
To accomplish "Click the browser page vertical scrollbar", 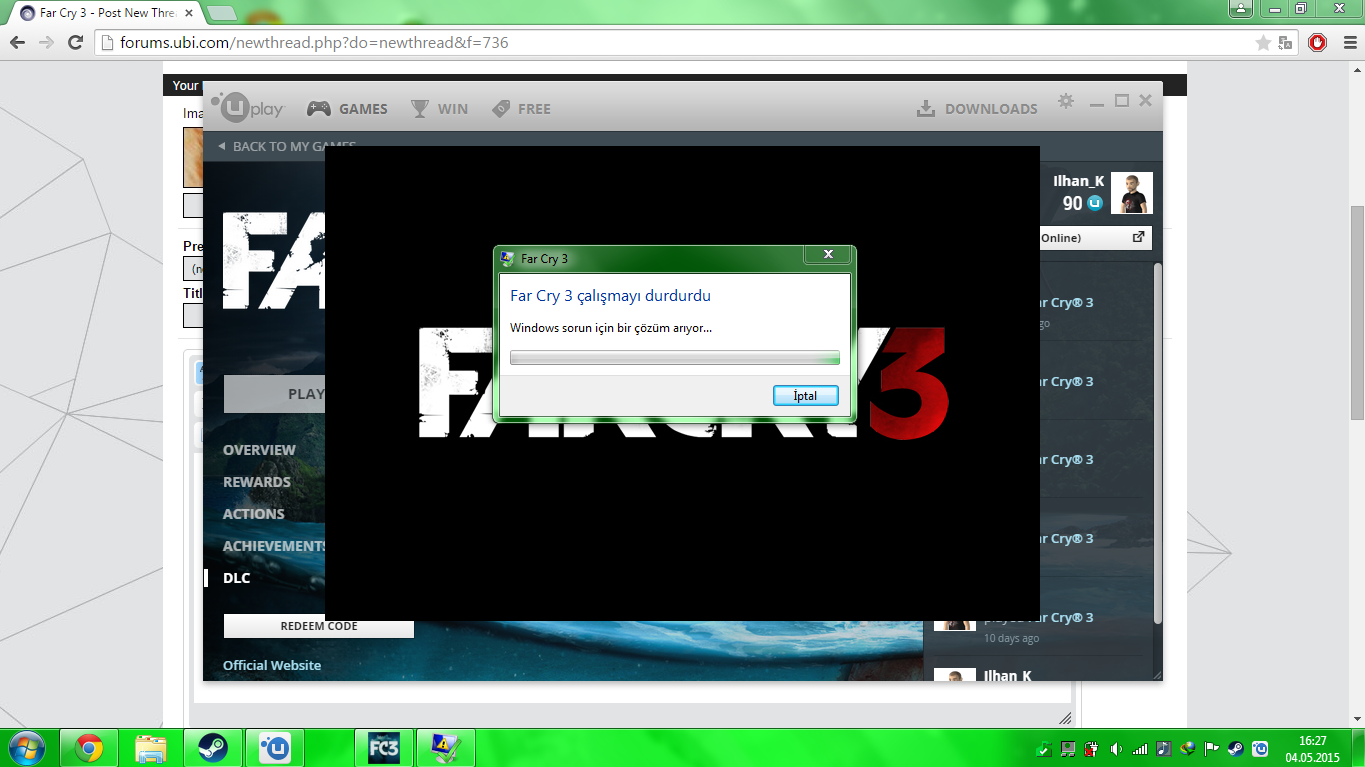I will tap(1357, 312).
